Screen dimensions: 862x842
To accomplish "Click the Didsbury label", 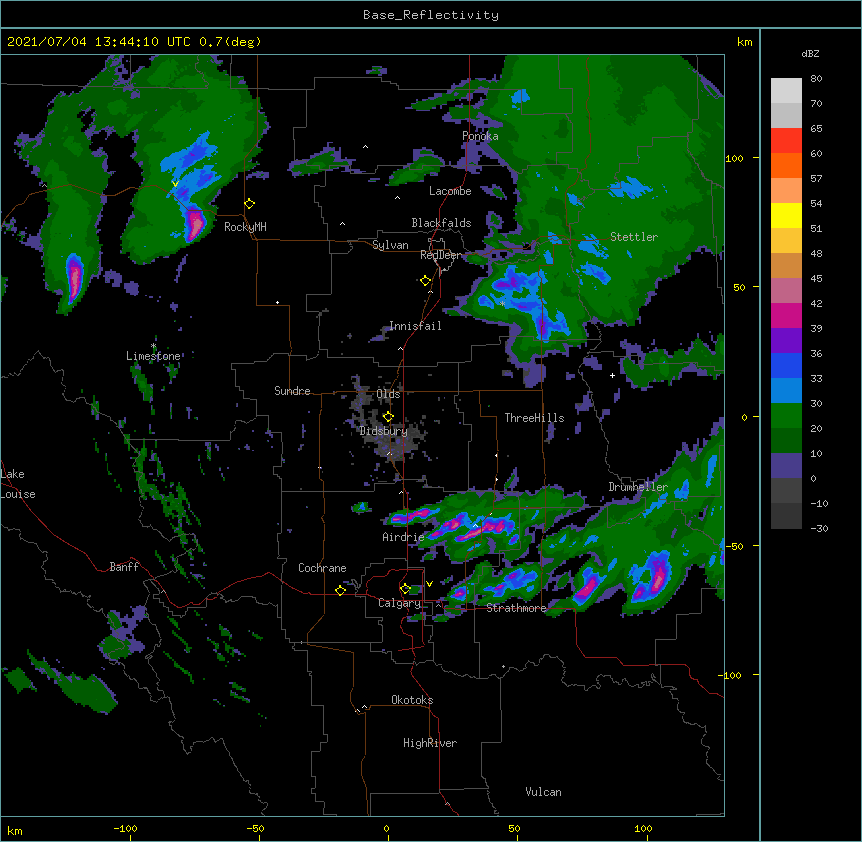I will tap(383, 431).
